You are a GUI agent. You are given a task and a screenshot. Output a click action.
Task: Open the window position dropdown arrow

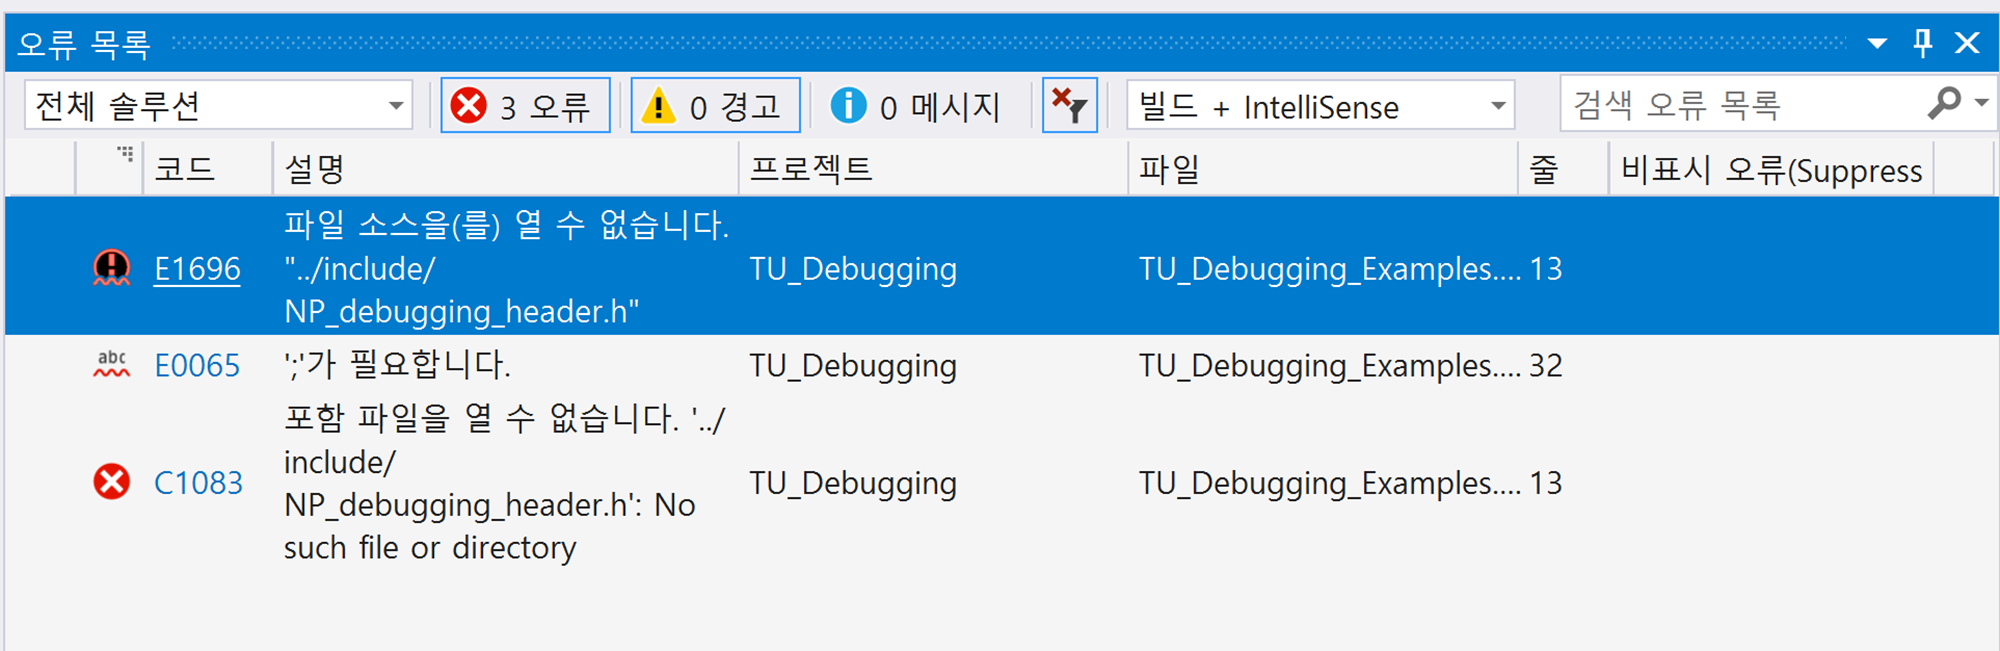click(1877, 43)
